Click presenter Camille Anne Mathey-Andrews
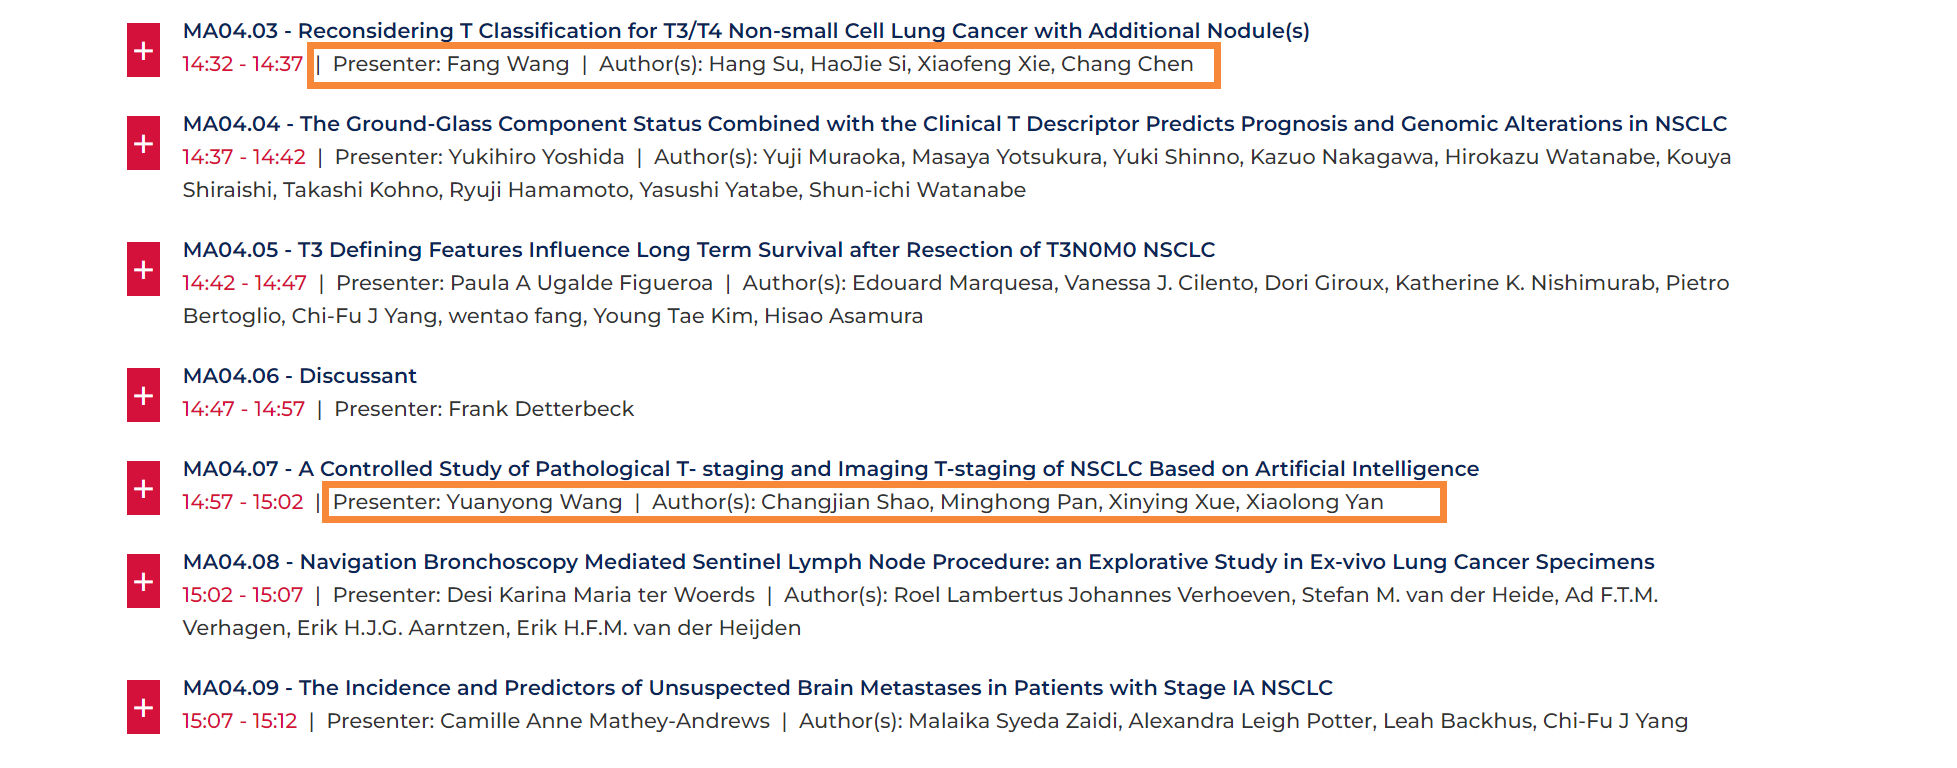The height and width of the screenshot is (768, 1957). [605, 721]
